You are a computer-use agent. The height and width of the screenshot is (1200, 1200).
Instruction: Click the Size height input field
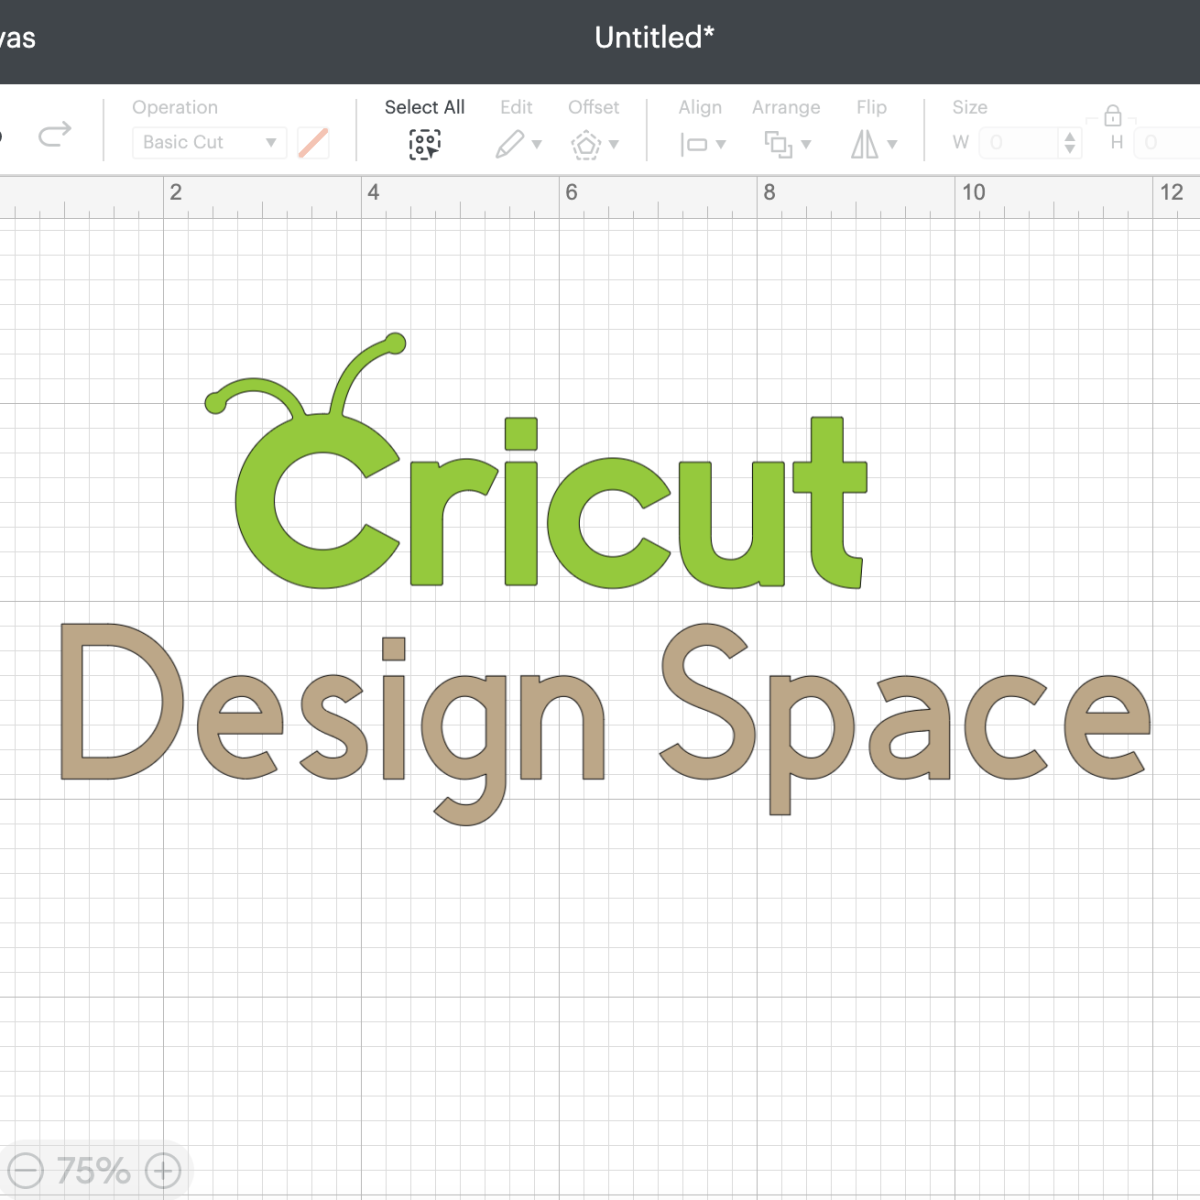pyautogui.click(x=1167, y=142)
